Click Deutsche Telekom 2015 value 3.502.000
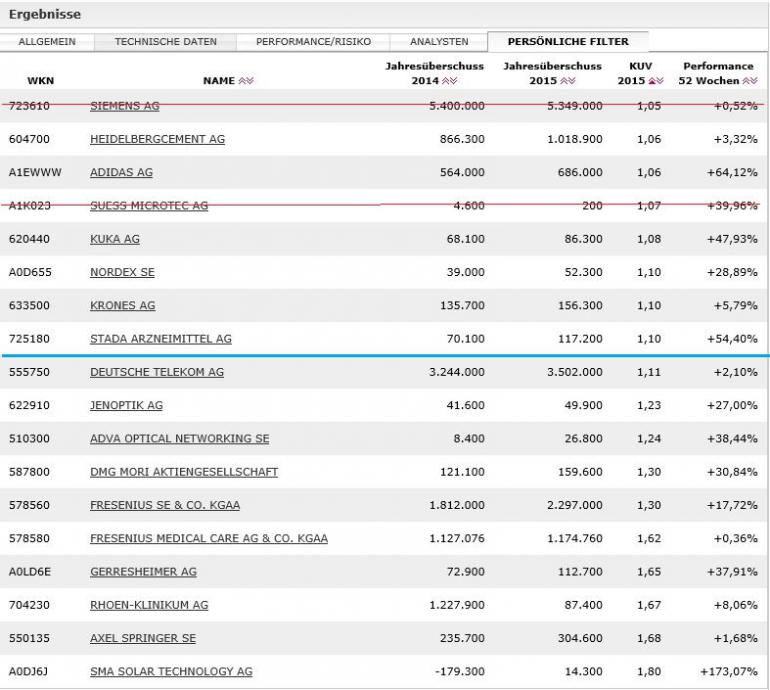Image resolution: width=770 pixels, height=690 pixels. point(575,372)
